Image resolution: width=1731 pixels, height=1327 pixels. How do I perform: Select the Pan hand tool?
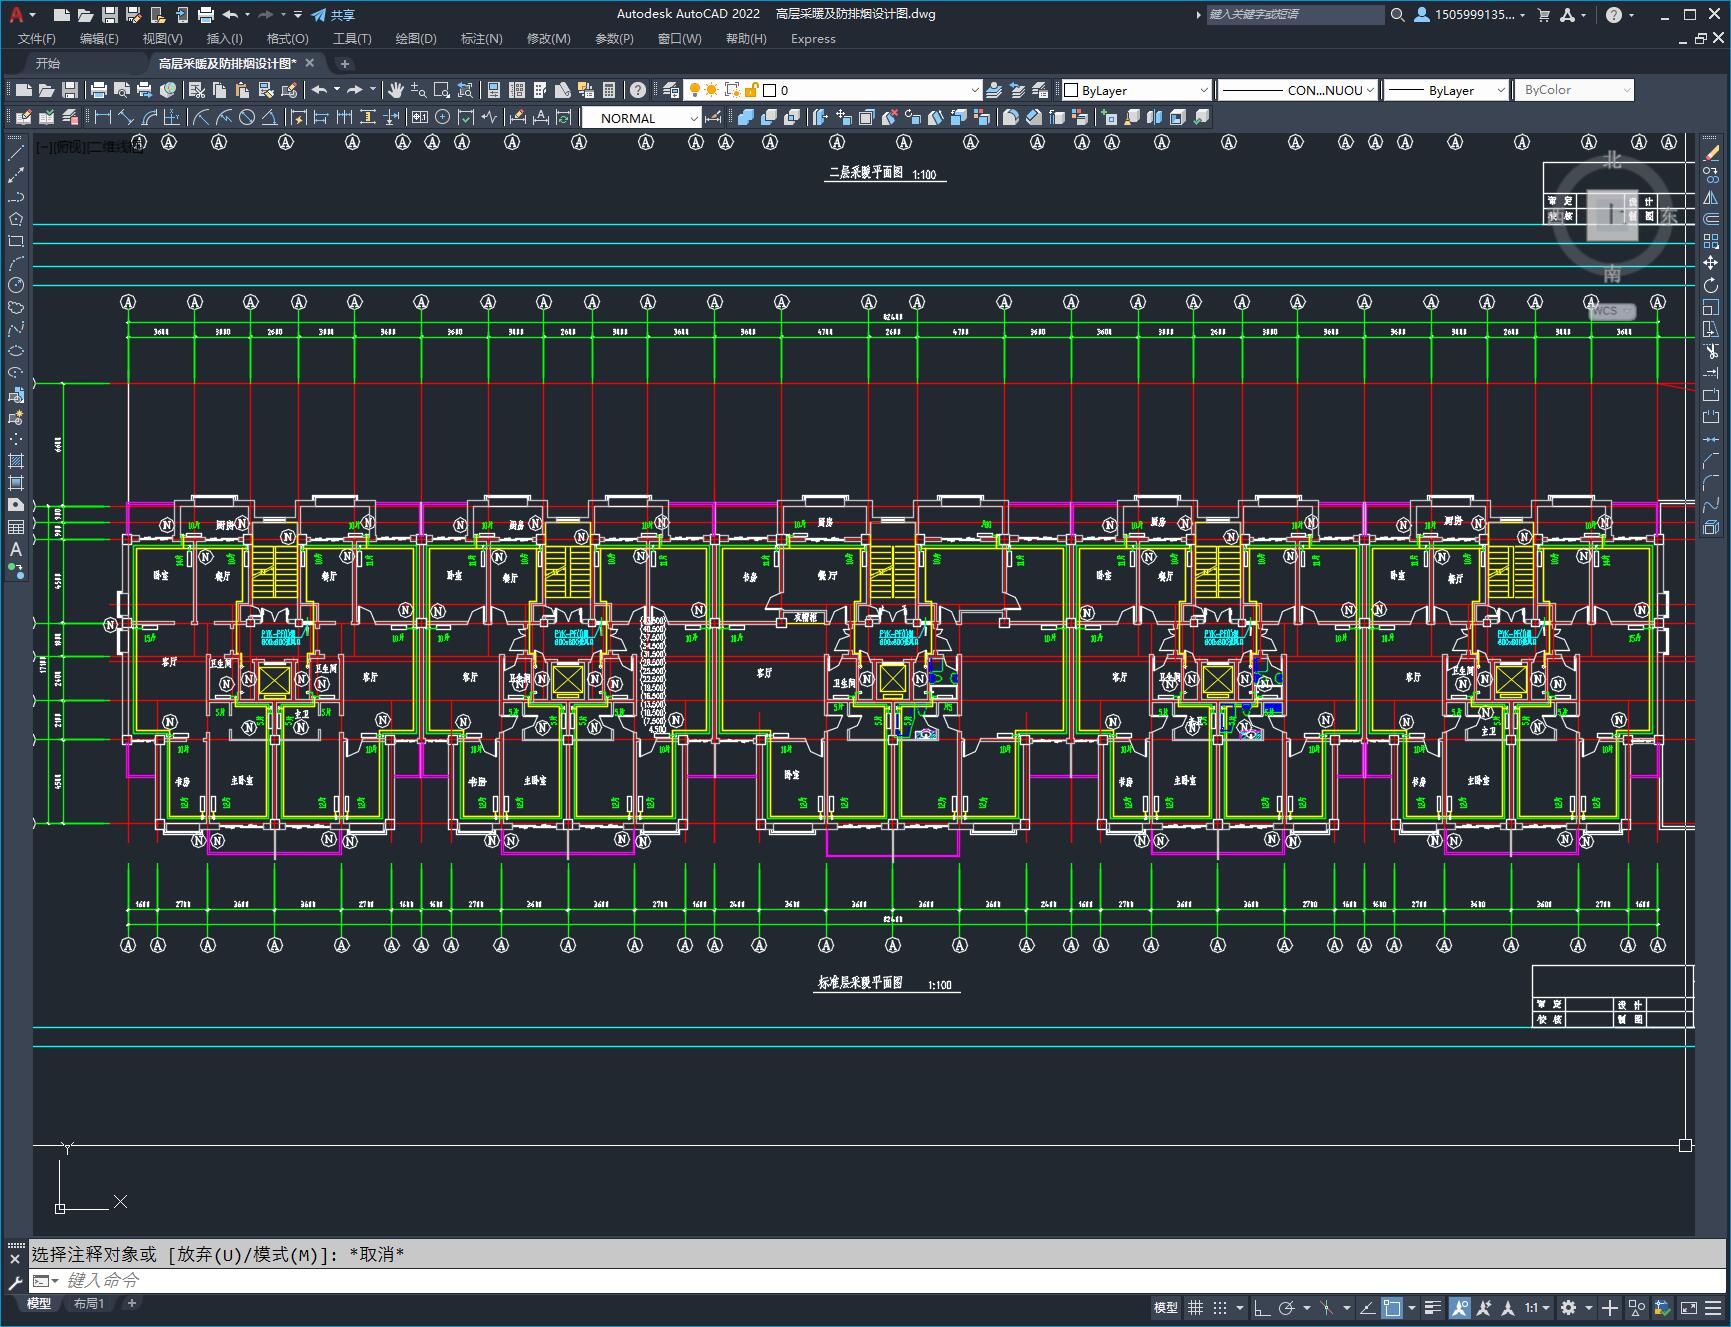click(396, 90)
